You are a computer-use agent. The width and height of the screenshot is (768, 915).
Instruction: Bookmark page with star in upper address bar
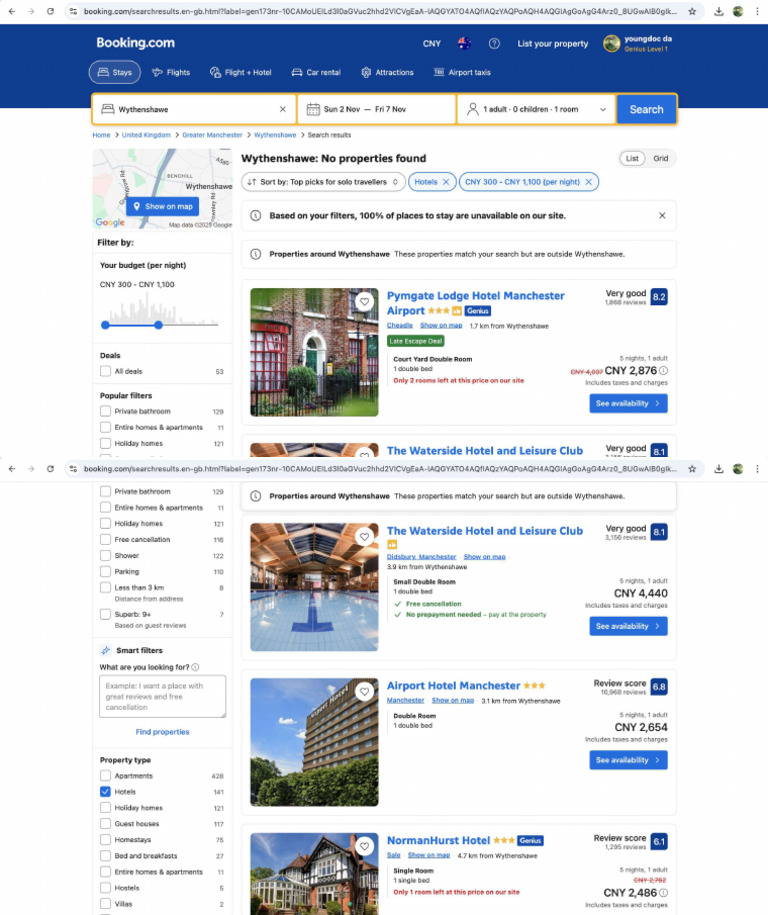(x=692, y=11)
